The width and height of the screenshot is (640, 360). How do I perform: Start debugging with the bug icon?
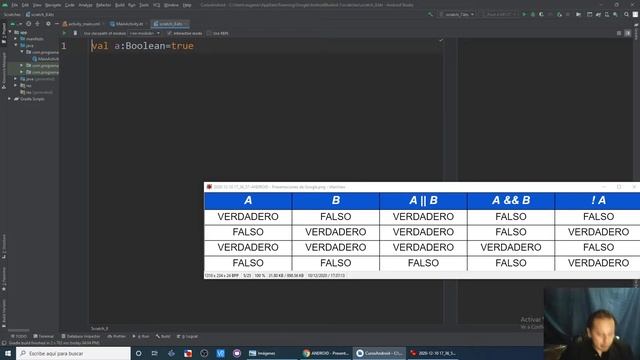tap(533, 14)
